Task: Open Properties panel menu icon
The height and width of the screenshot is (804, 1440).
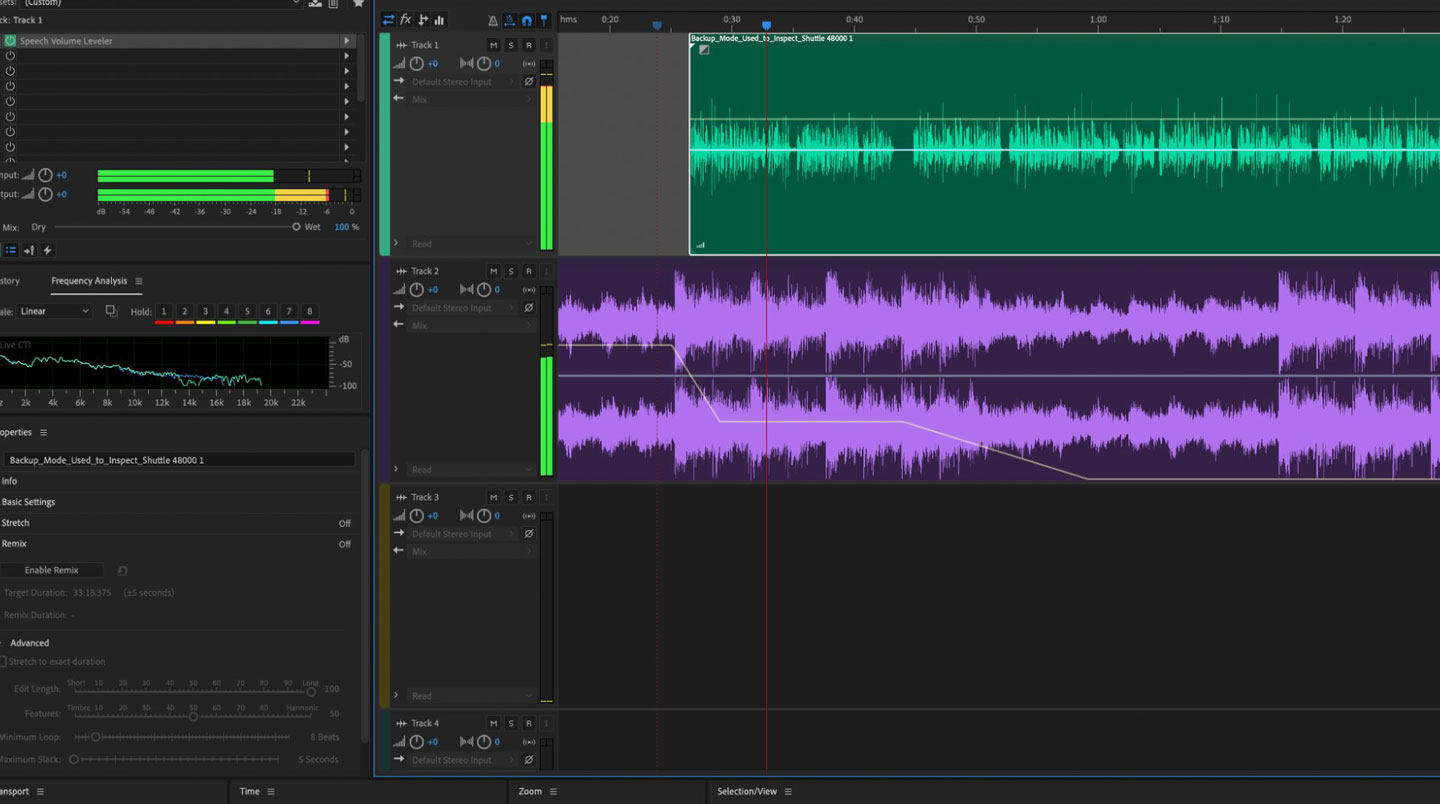Action: coord(43,432)
